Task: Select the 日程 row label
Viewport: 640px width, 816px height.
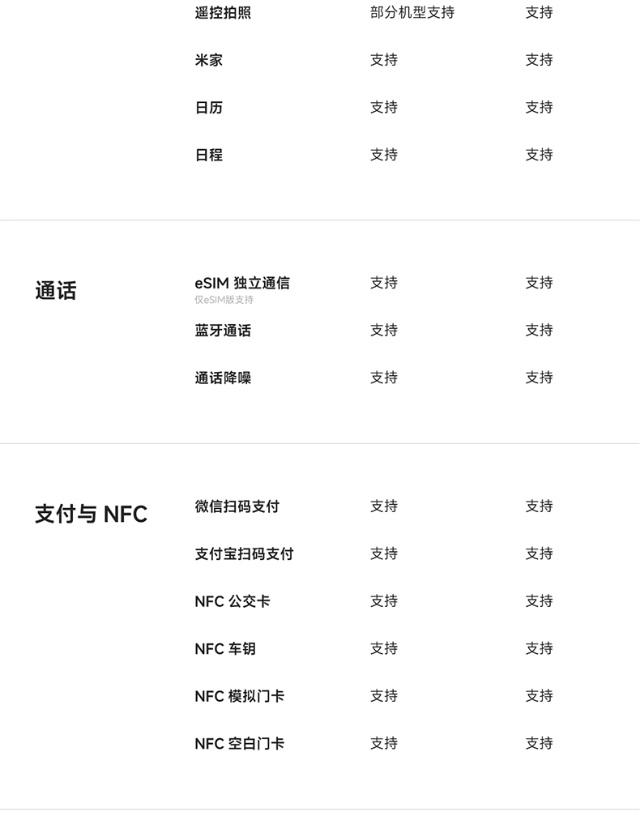Action: tap(209, 155)
